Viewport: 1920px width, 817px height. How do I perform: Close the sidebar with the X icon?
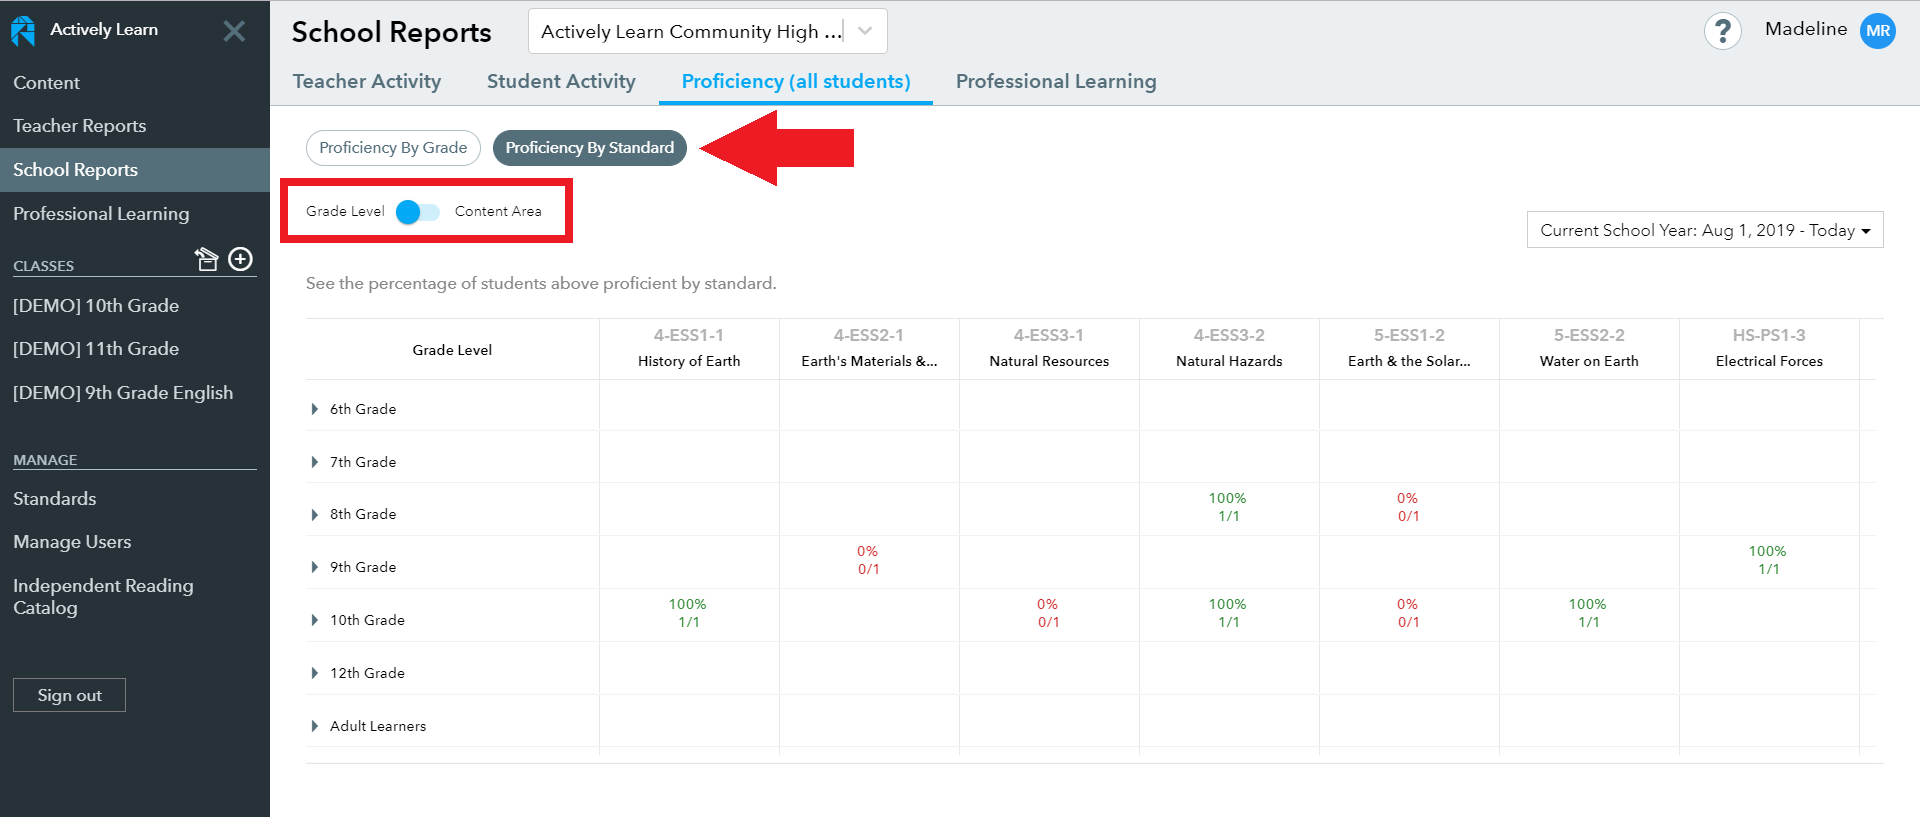click(x=234, y=31)
